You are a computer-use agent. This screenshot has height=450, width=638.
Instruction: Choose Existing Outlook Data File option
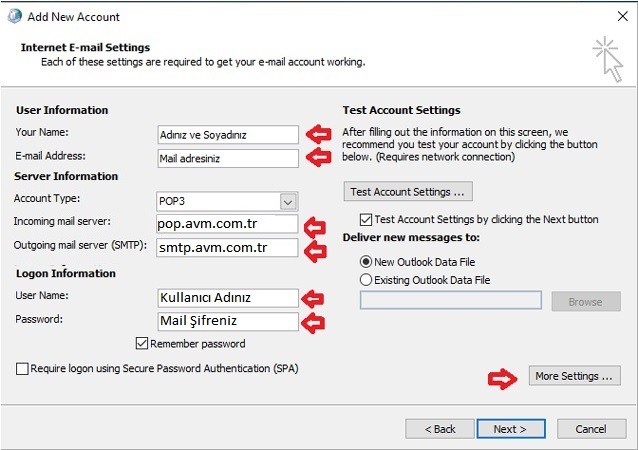point(366,280)
